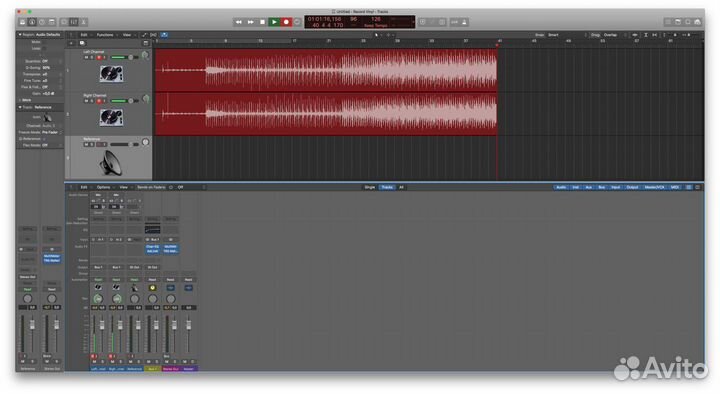Click the yellow icon on the Bus 1 mixer strip

pyautogui.click(x=152, y=288)
